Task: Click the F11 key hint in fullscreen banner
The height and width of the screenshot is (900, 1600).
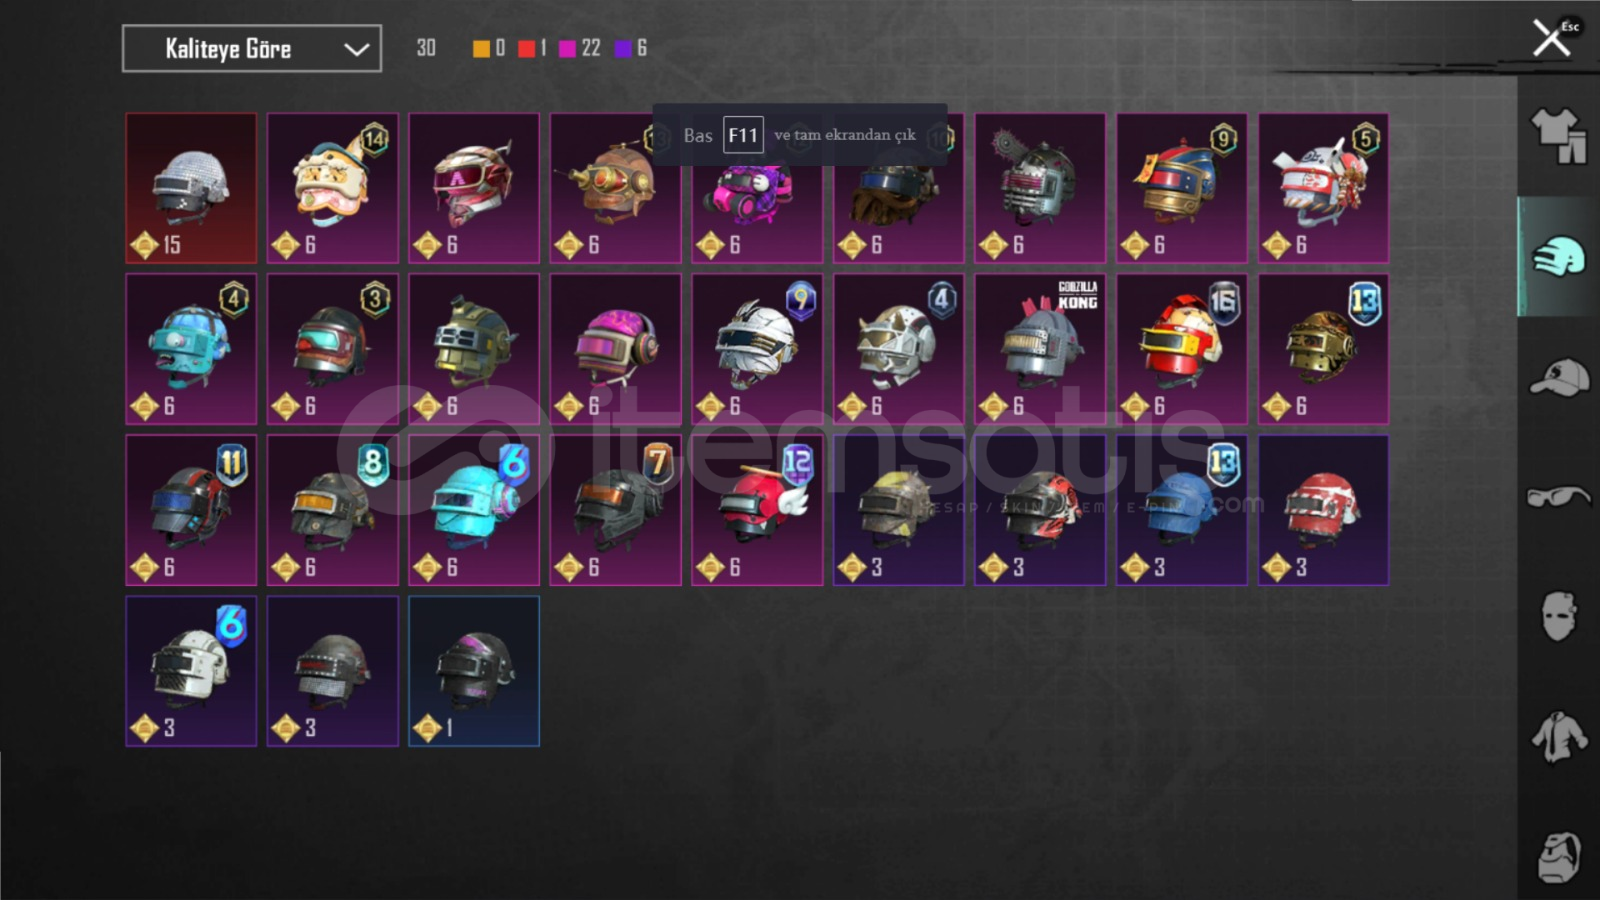Action: (743, 135)
